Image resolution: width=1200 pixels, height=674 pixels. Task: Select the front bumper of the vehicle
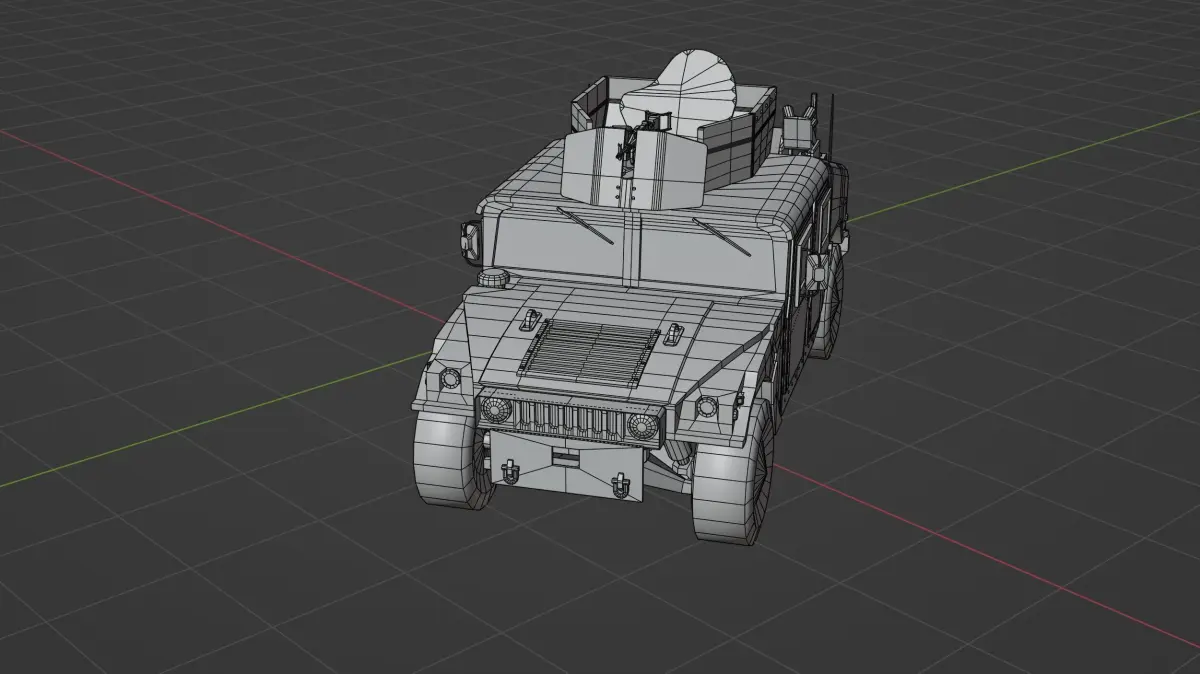pyautogui.click(x=568, y=464)
